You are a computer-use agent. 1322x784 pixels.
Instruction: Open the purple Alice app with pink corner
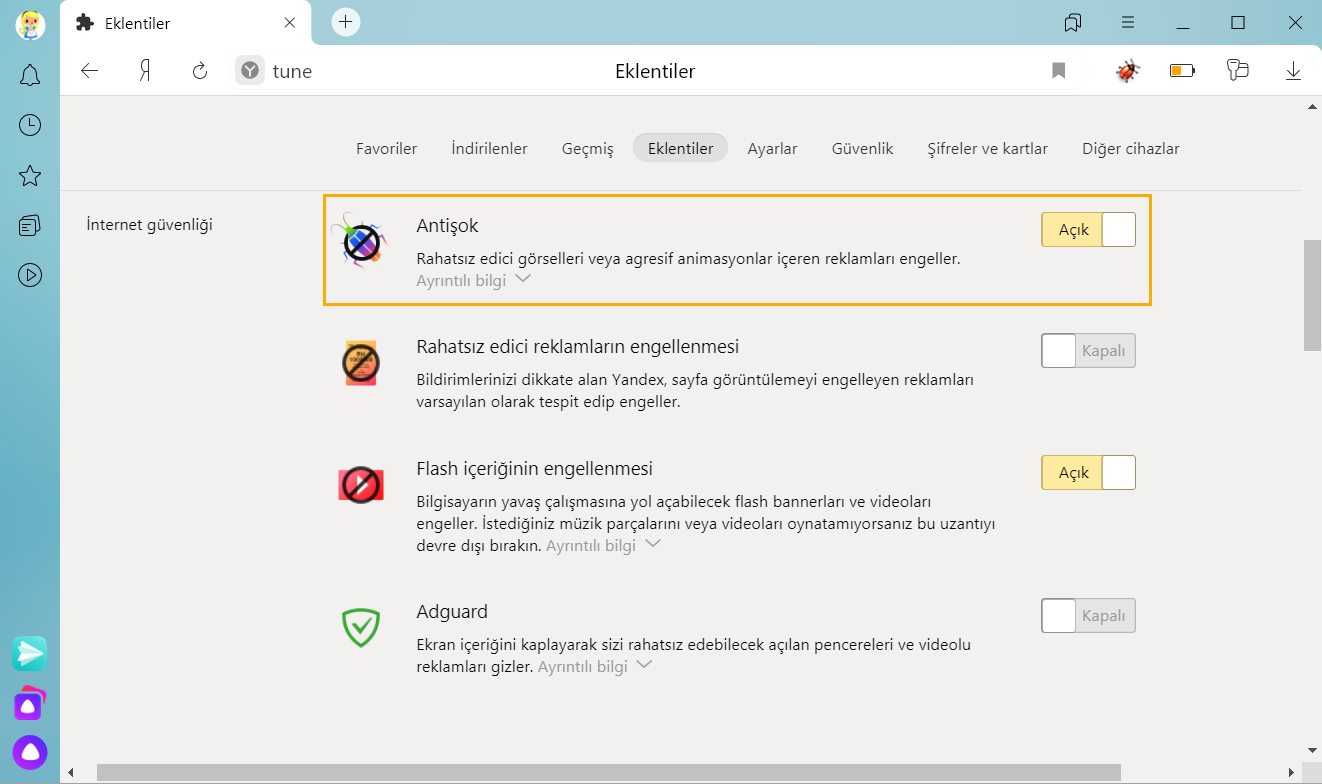[x=30, y=704]
